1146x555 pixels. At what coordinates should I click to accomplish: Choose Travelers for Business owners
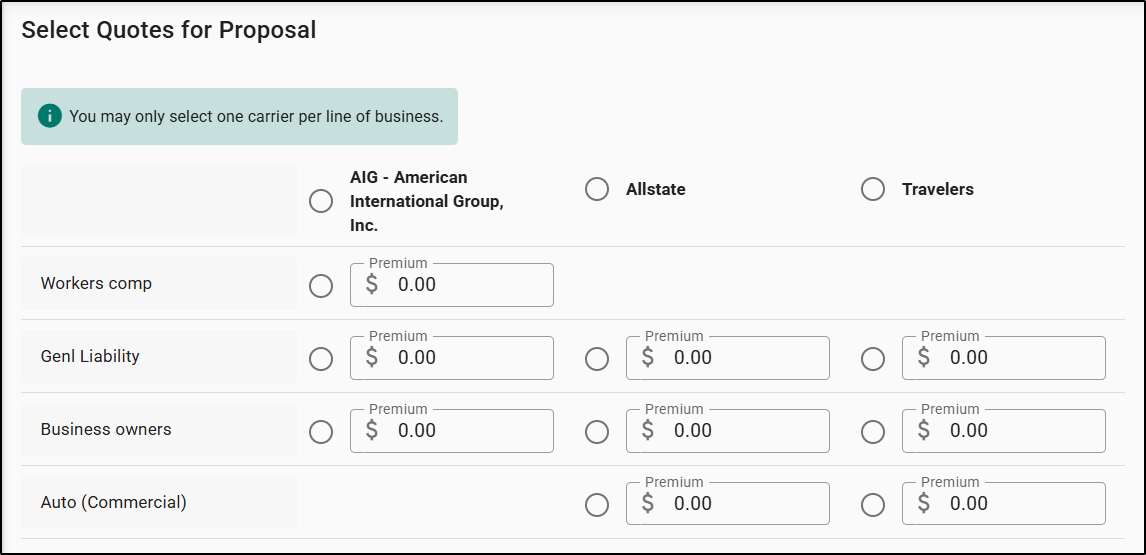(x=873, y=432)
